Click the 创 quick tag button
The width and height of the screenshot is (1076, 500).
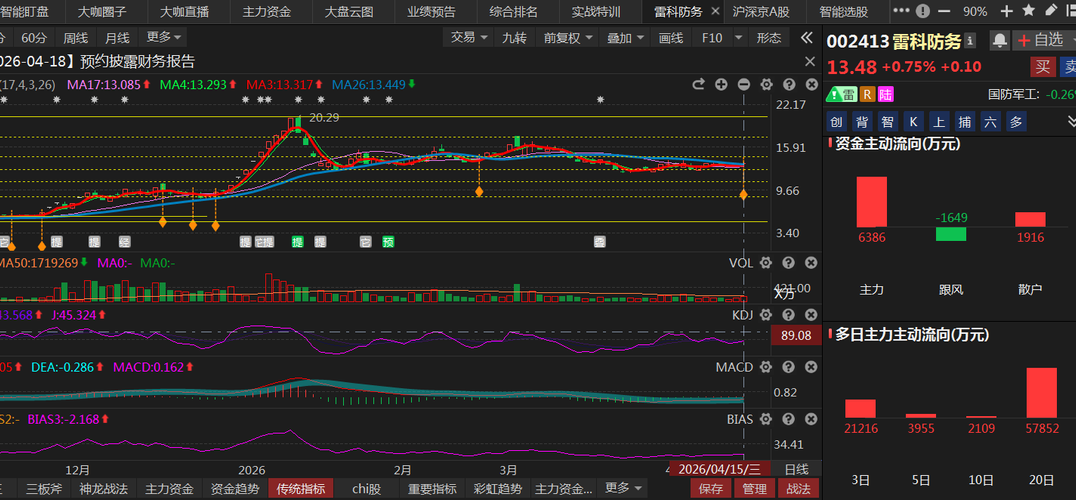point(836,122)
